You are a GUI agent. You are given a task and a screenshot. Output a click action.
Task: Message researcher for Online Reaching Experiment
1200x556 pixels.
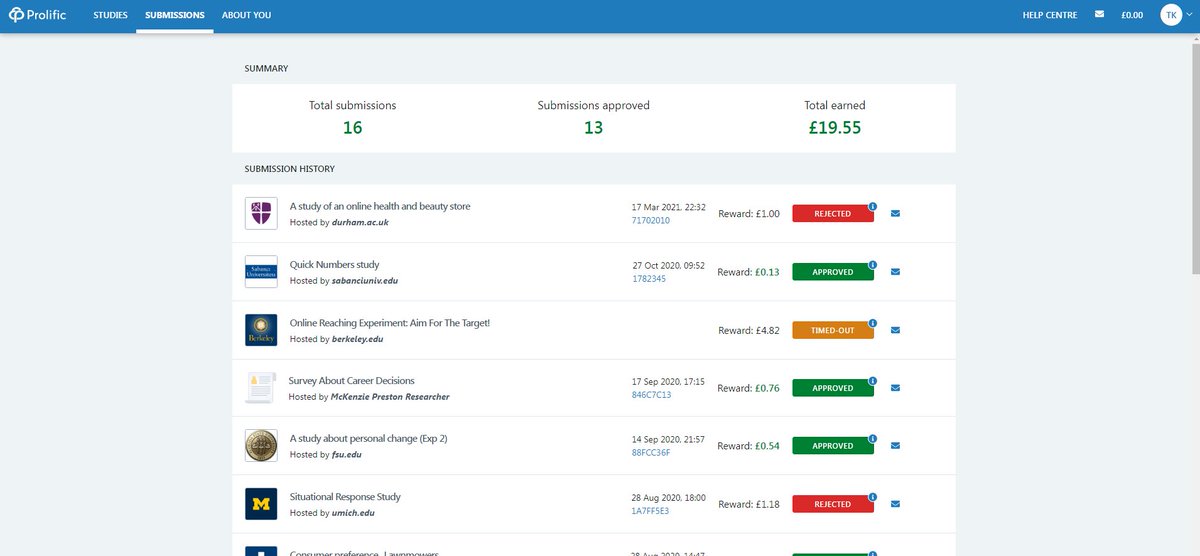[895, 330]
